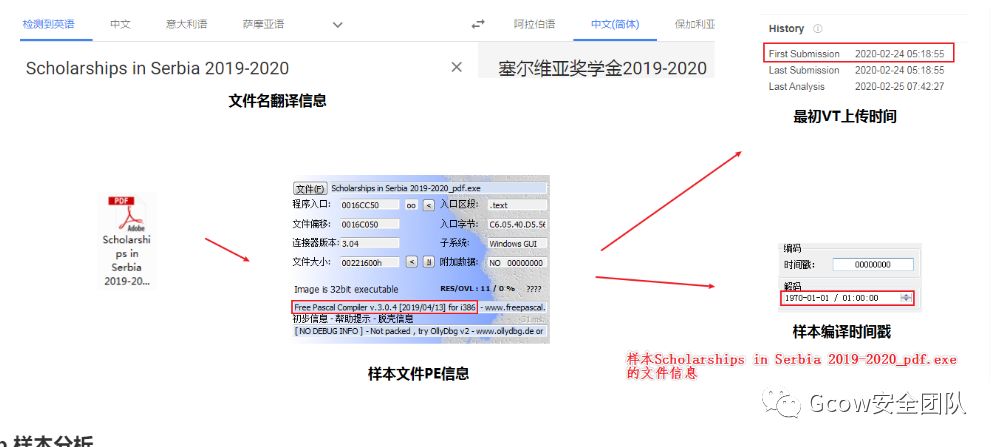Click the 文件偏移 label
Viewport: 999px width, 447px height.
[312, 224]
